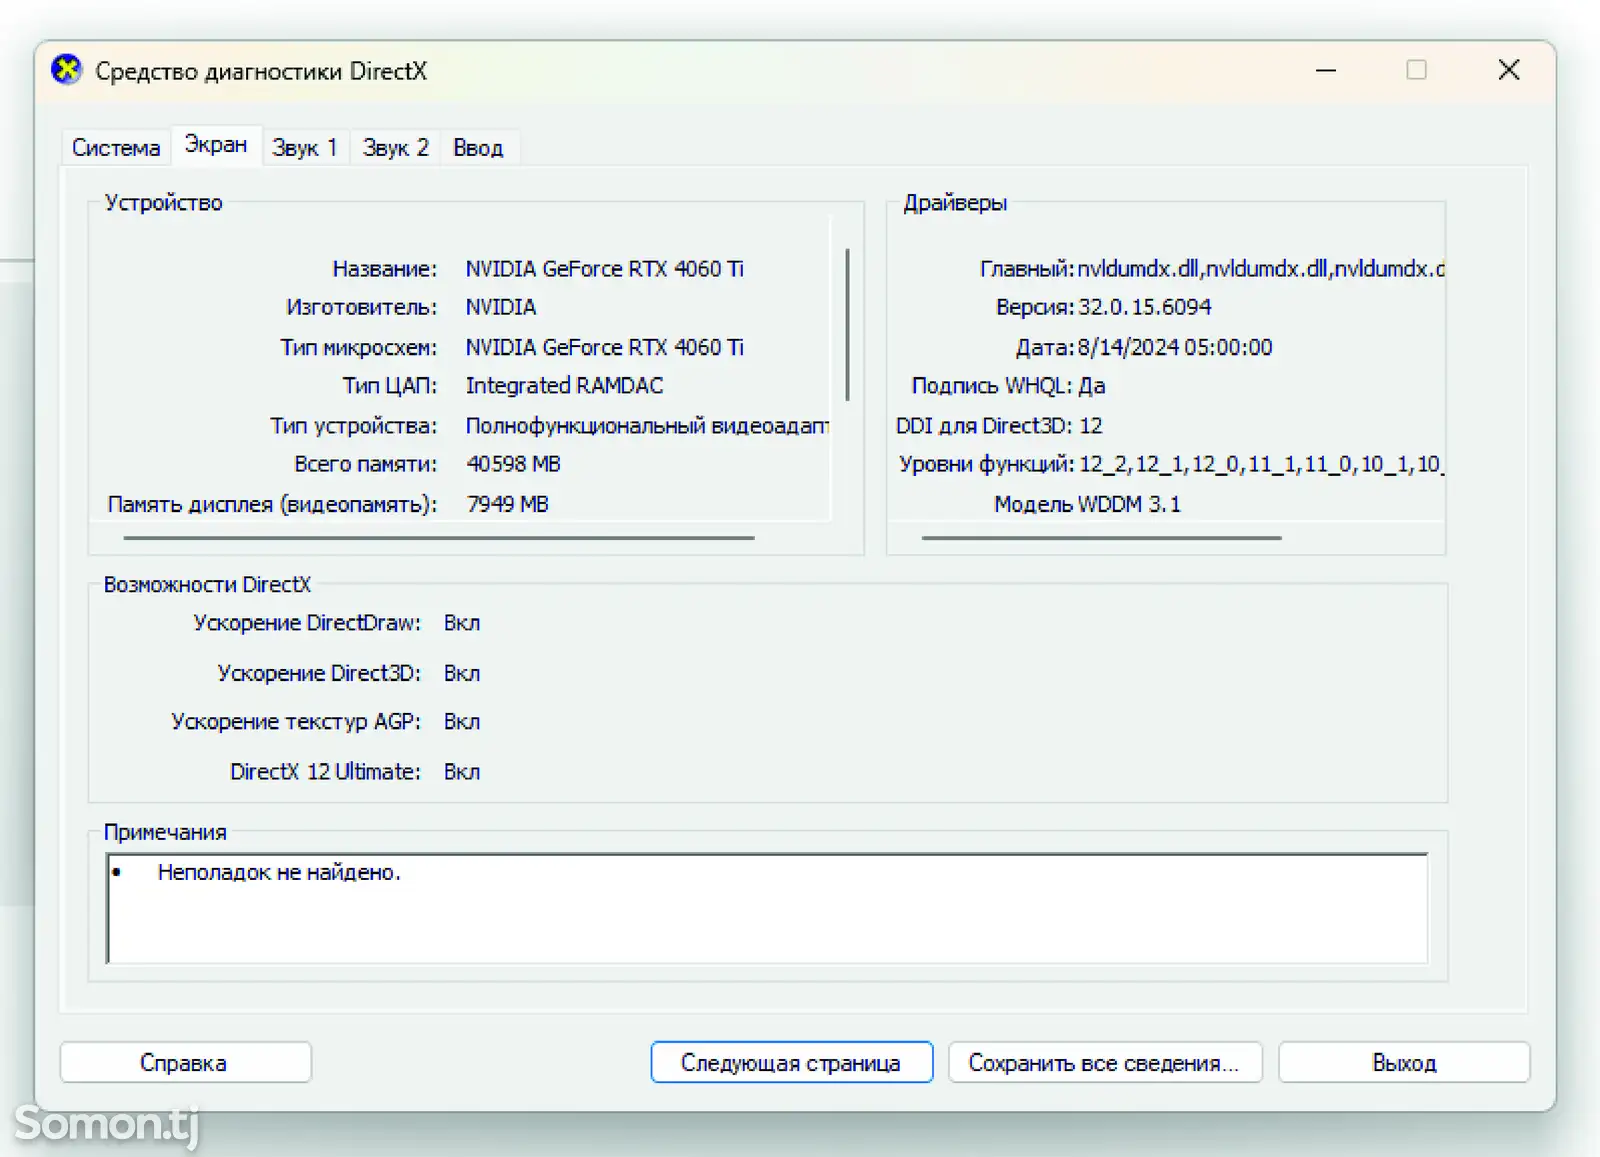Viewport: 1600px width, 1157px height.
Task: Switch to the Система tab
Action: coord(116,148)
